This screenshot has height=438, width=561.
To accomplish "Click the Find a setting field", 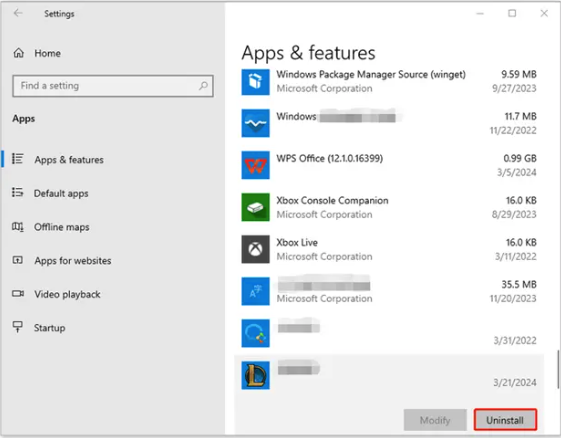I will coord(113,86).
